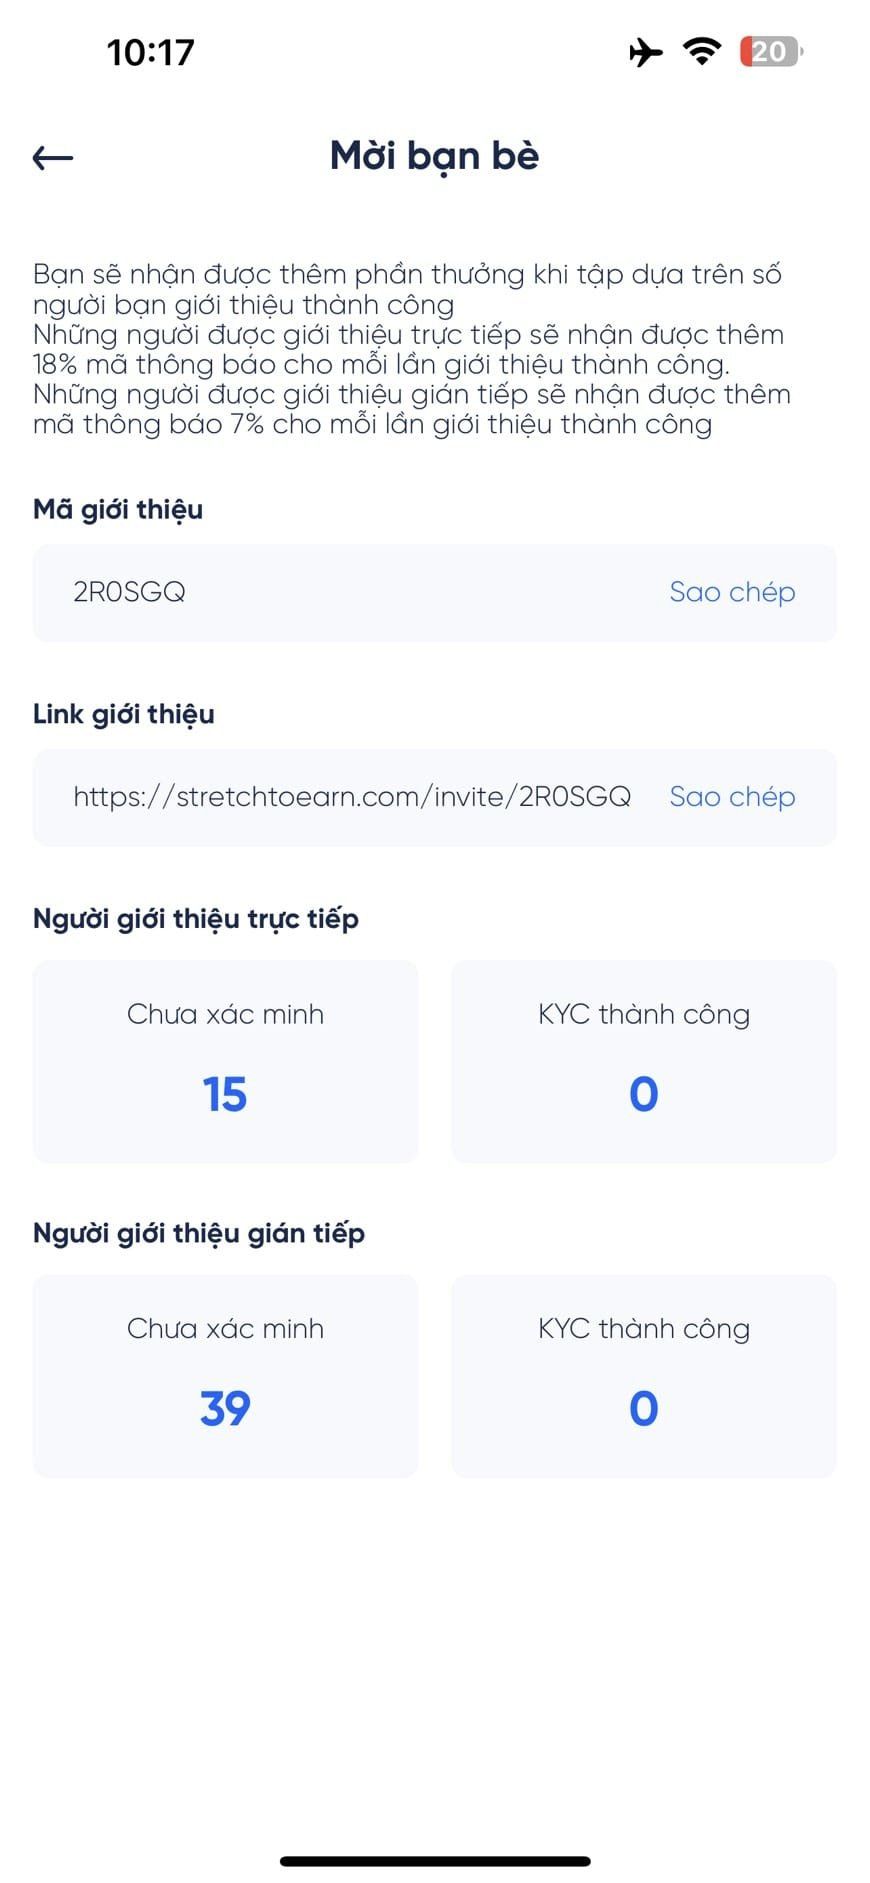Open indirect referrals KYC thành công card
870x1883 pixels.
tap(643, 1375)
